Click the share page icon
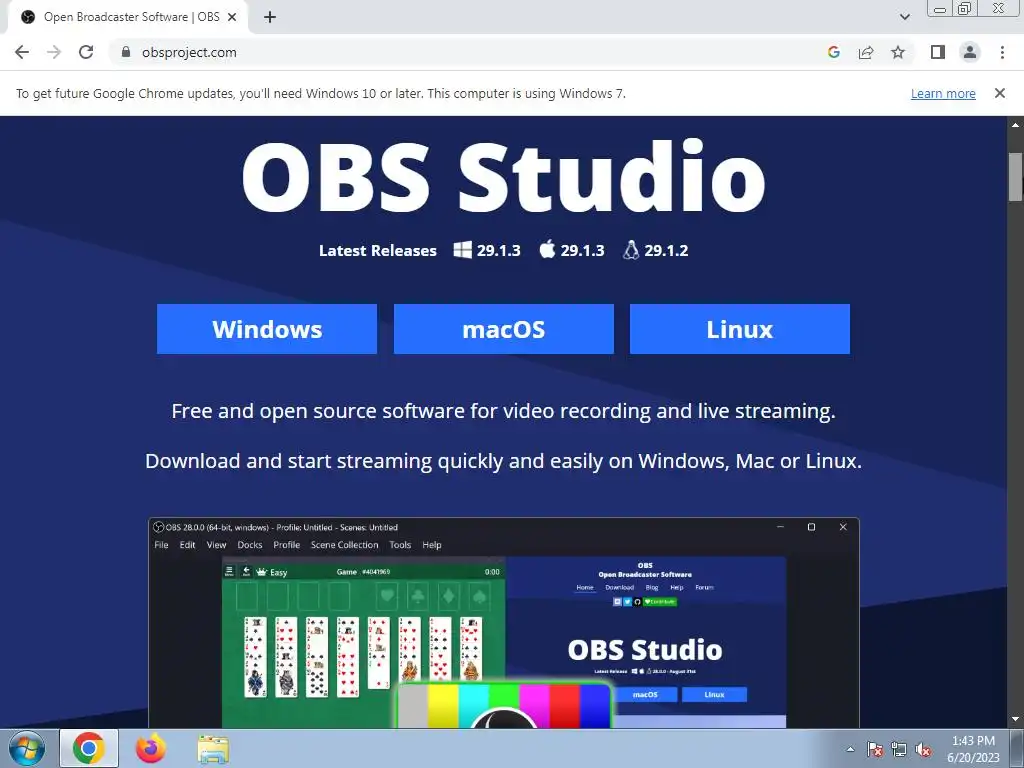Viewport: 1024px width, 768px height. [866, 52]
